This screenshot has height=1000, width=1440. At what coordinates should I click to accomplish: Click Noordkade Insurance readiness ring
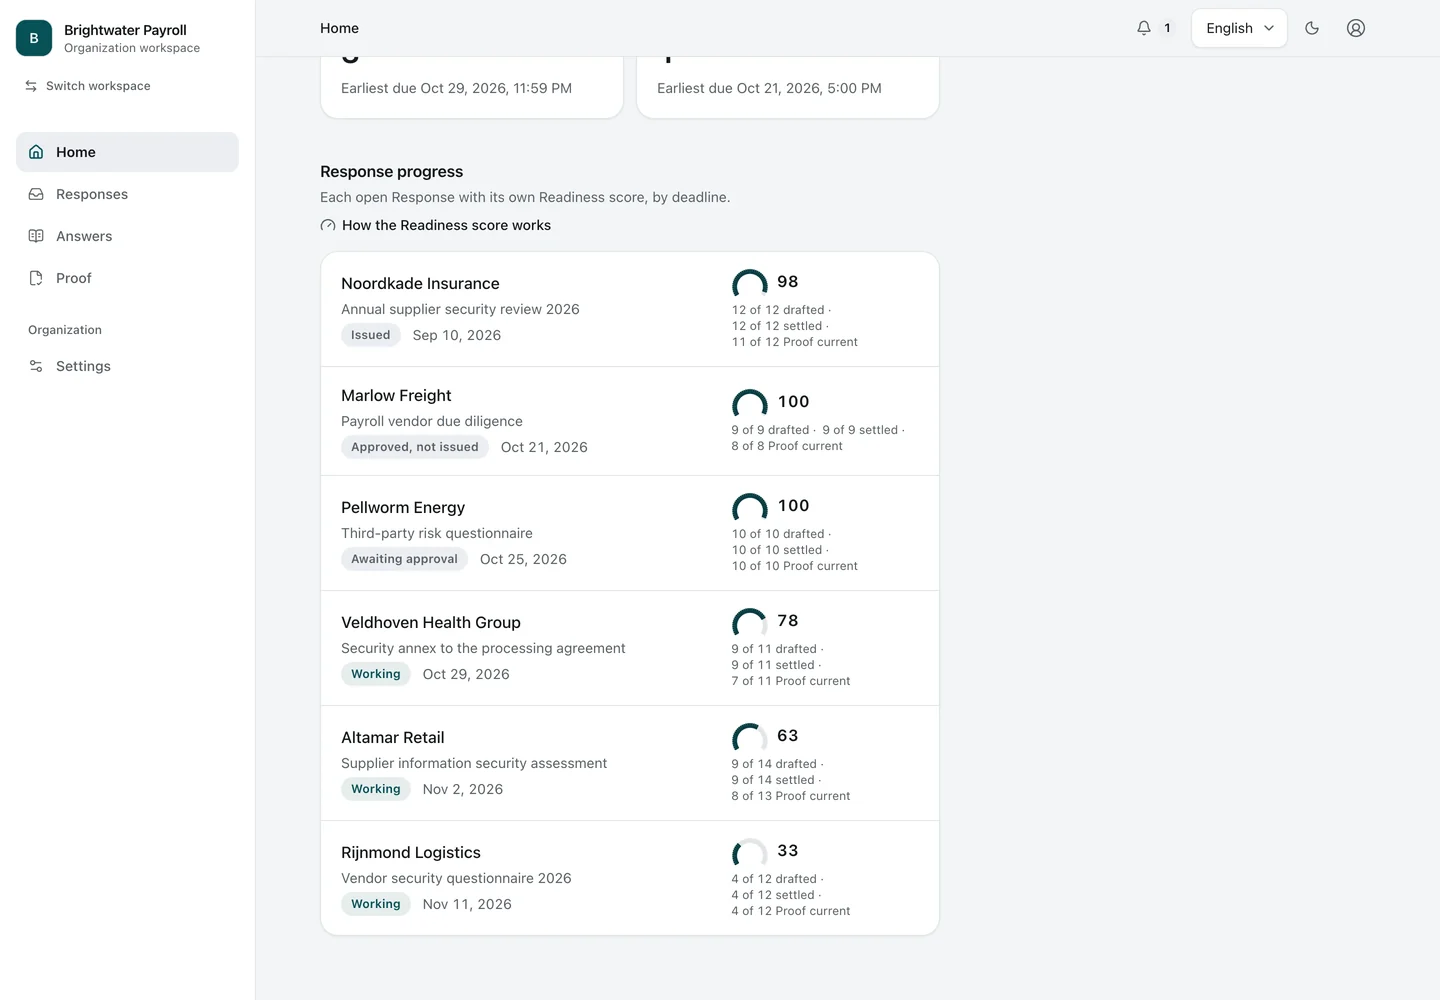point(750,284)
